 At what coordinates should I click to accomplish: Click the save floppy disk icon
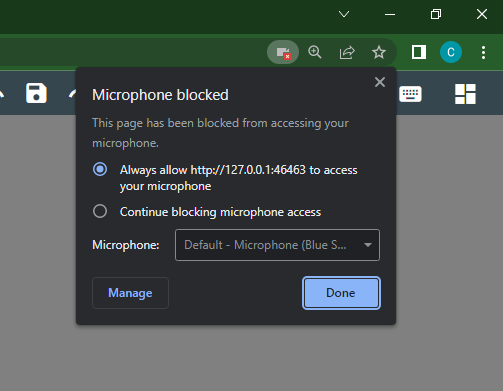36,93
